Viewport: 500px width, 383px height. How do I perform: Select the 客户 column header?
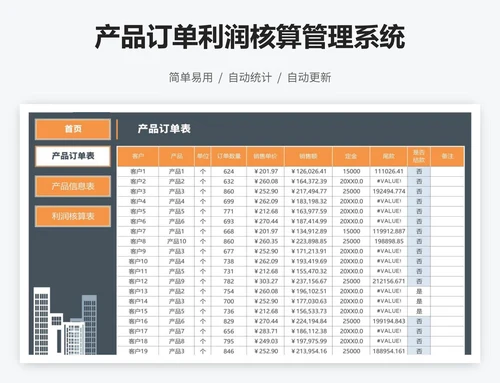(138, 156)
